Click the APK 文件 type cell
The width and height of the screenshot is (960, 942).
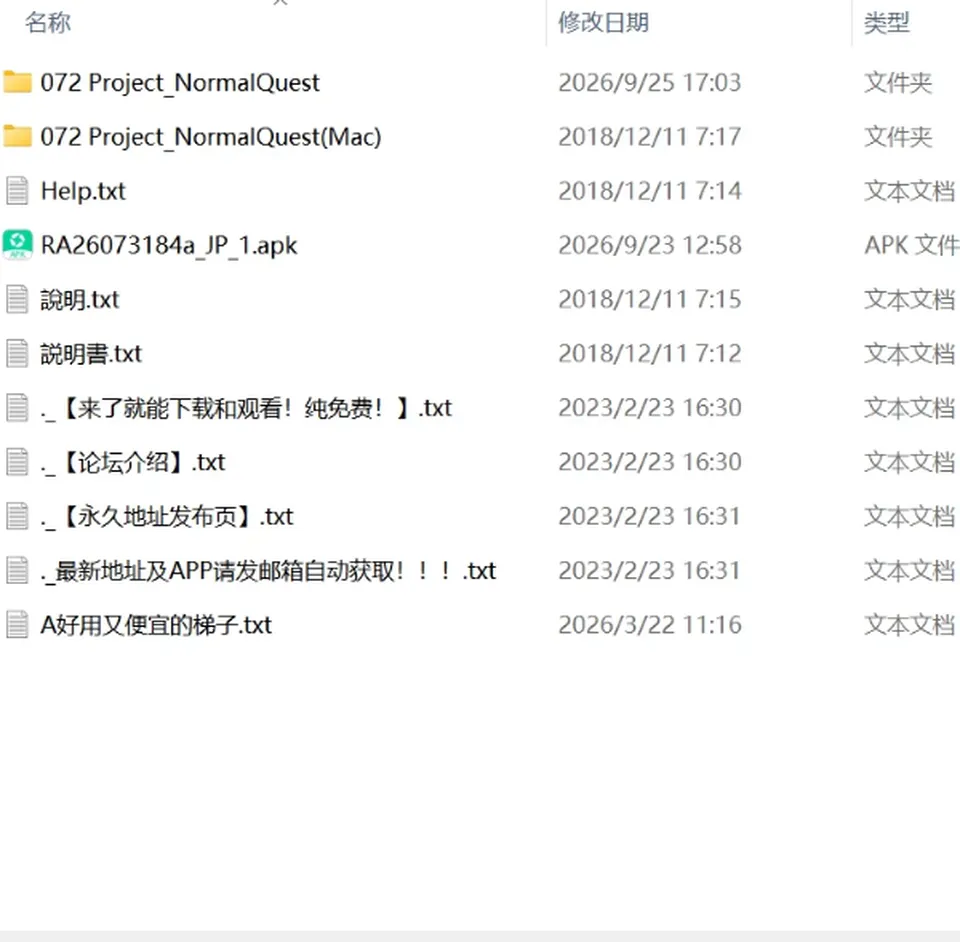pyautogui.click(x=912, y=245)
